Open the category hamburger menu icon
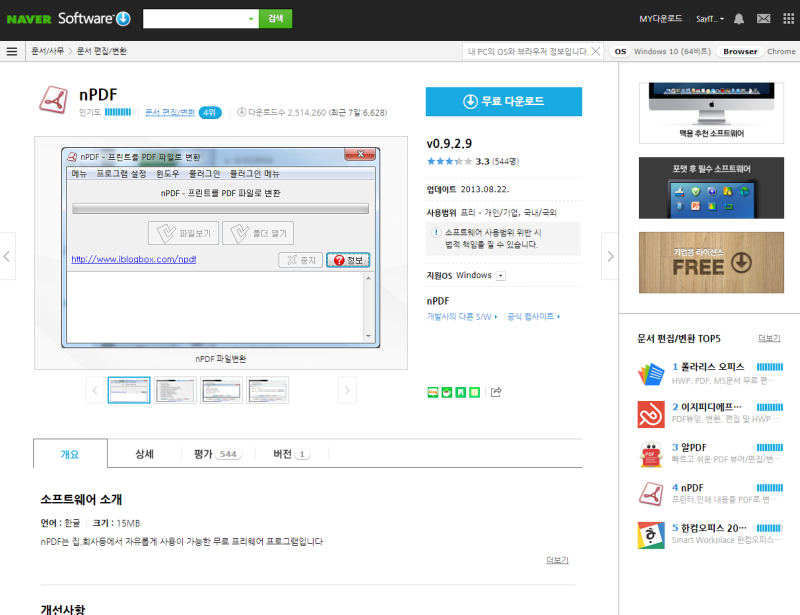Viewport: 800px width, 615px height. click(x=12, y=50)
